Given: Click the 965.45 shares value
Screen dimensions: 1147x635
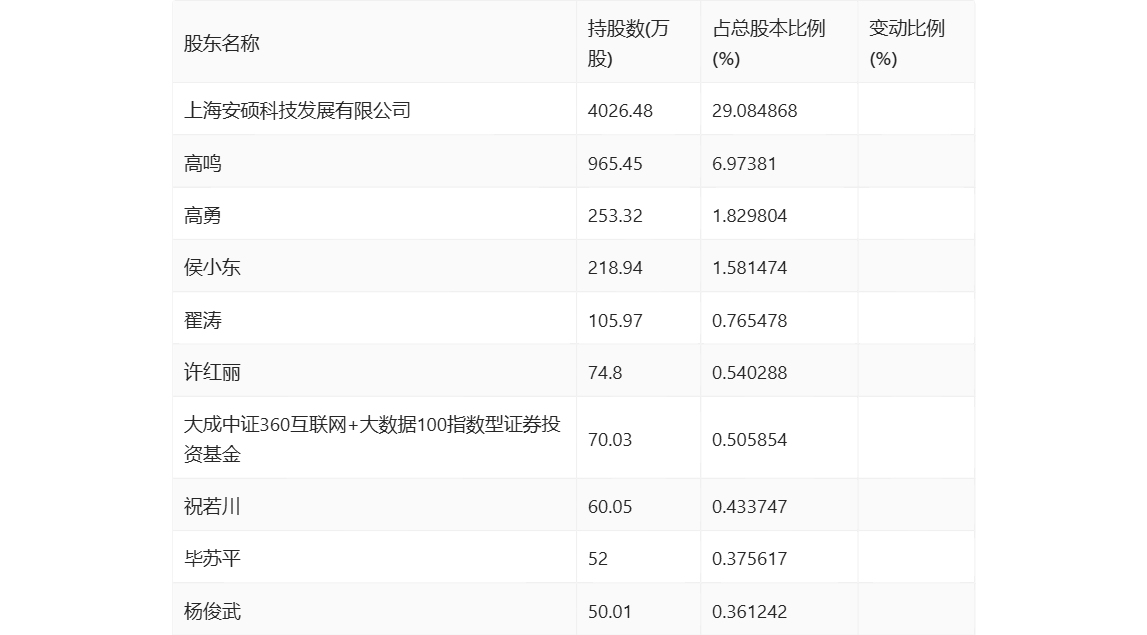Looking at the screenshot, I should (x=615, y=163).
